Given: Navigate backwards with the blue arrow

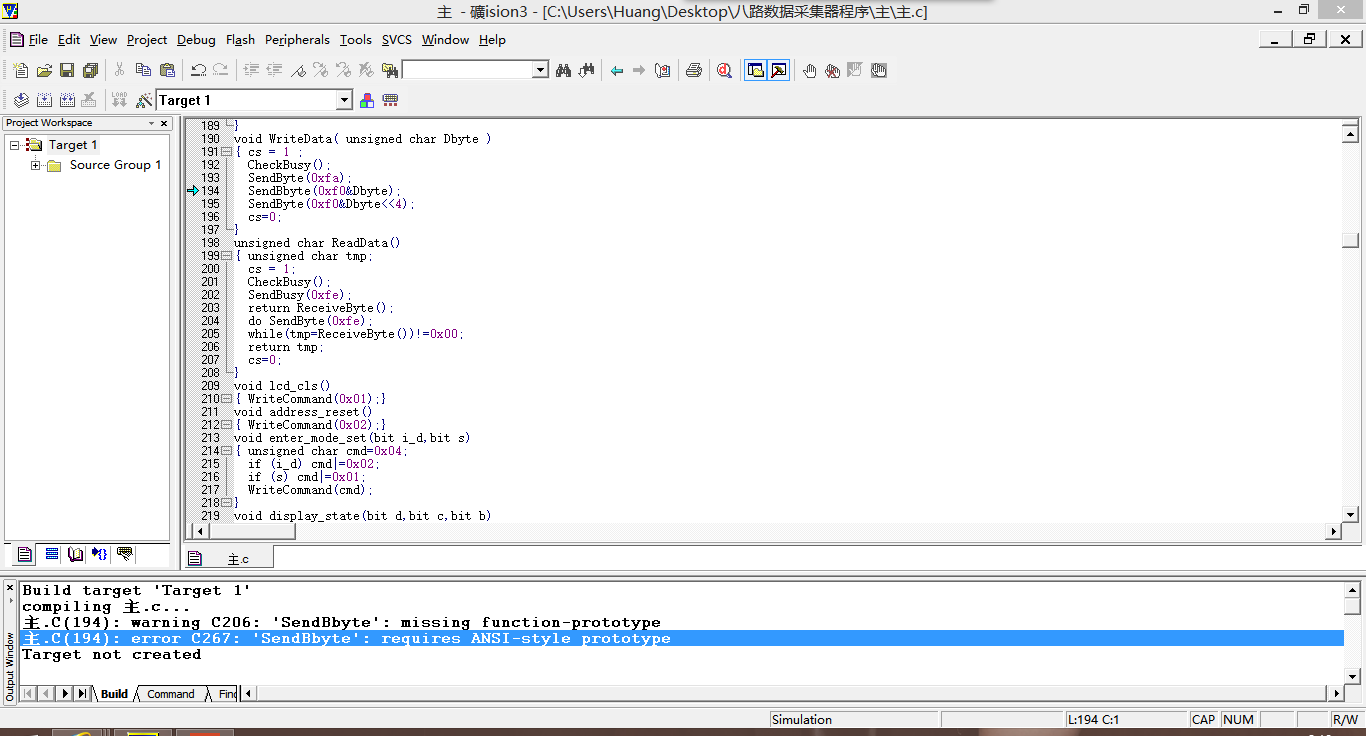Looking at the screenshot, I should [617, 70].
